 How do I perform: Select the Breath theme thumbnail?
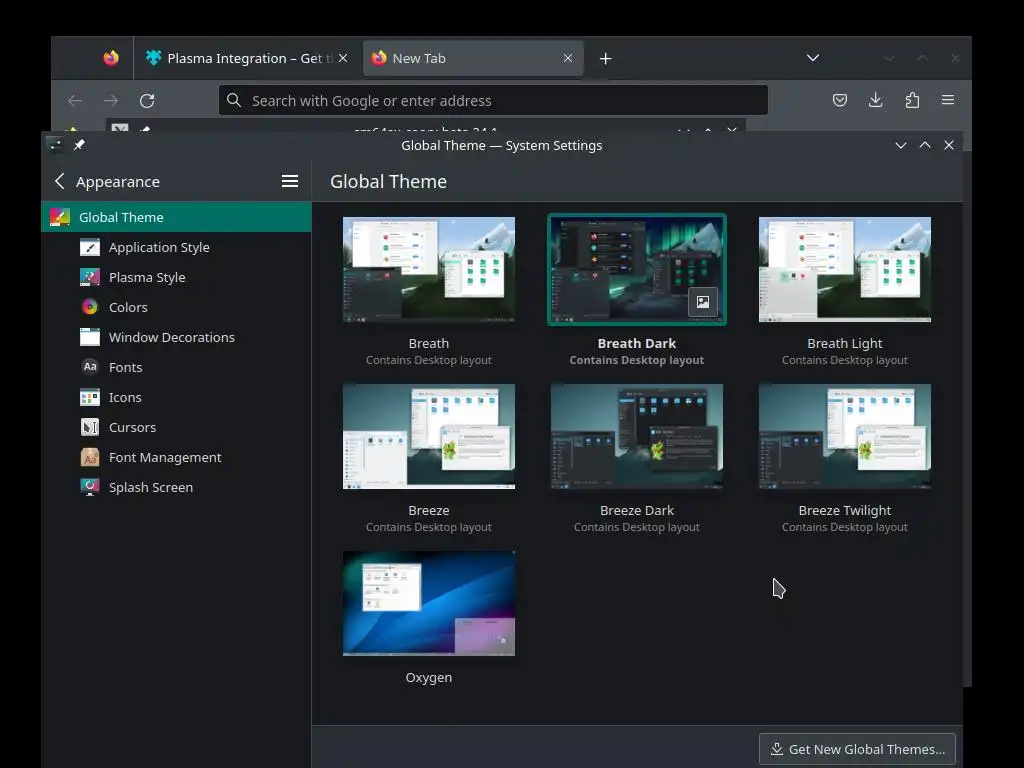[428, 270]
